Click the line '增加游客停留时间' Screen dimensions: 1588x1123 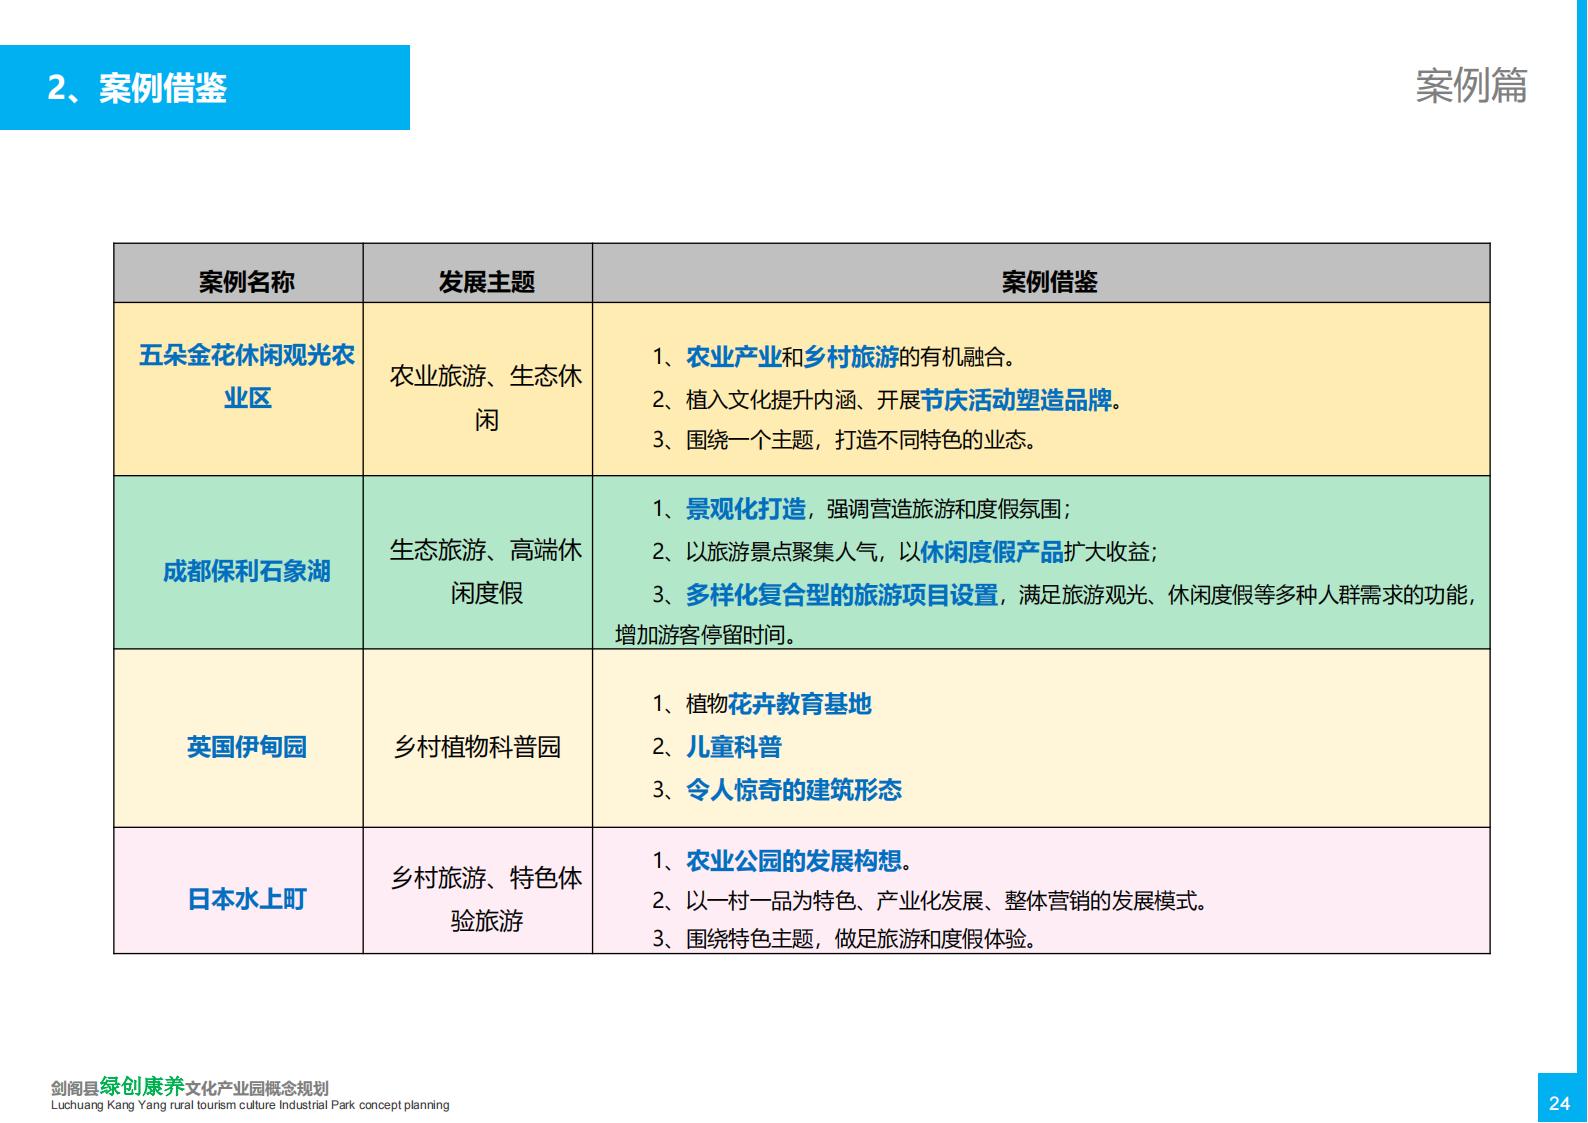(705, 635)
